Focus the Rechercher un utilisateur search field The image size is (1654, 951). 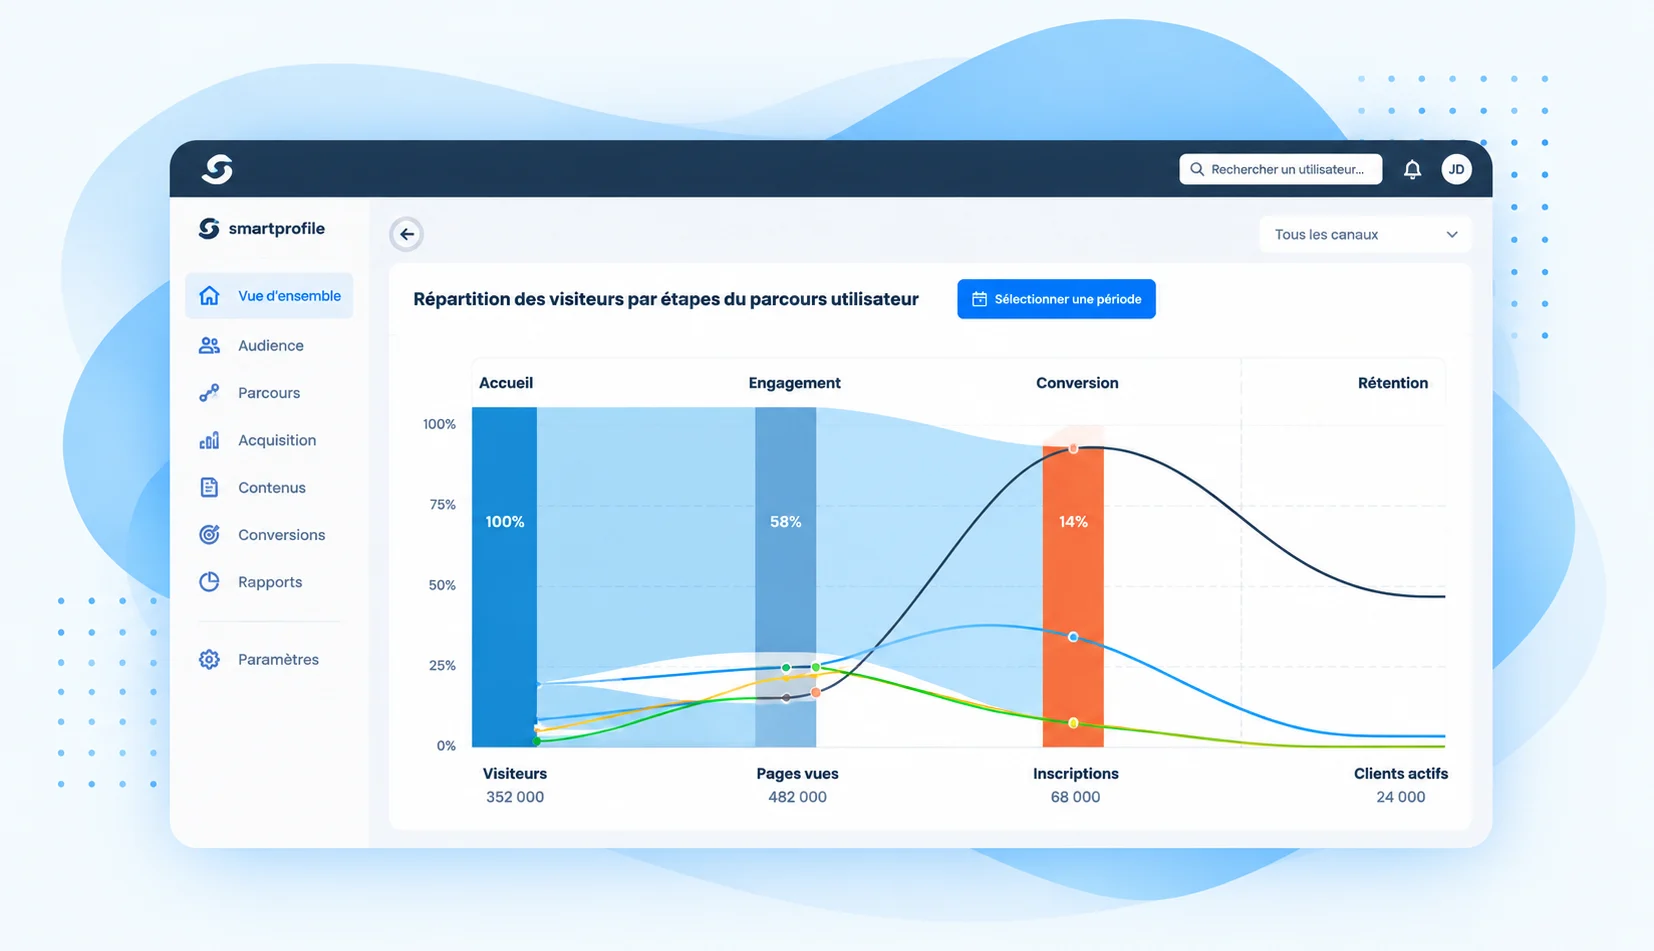[x=1280, y=169]
